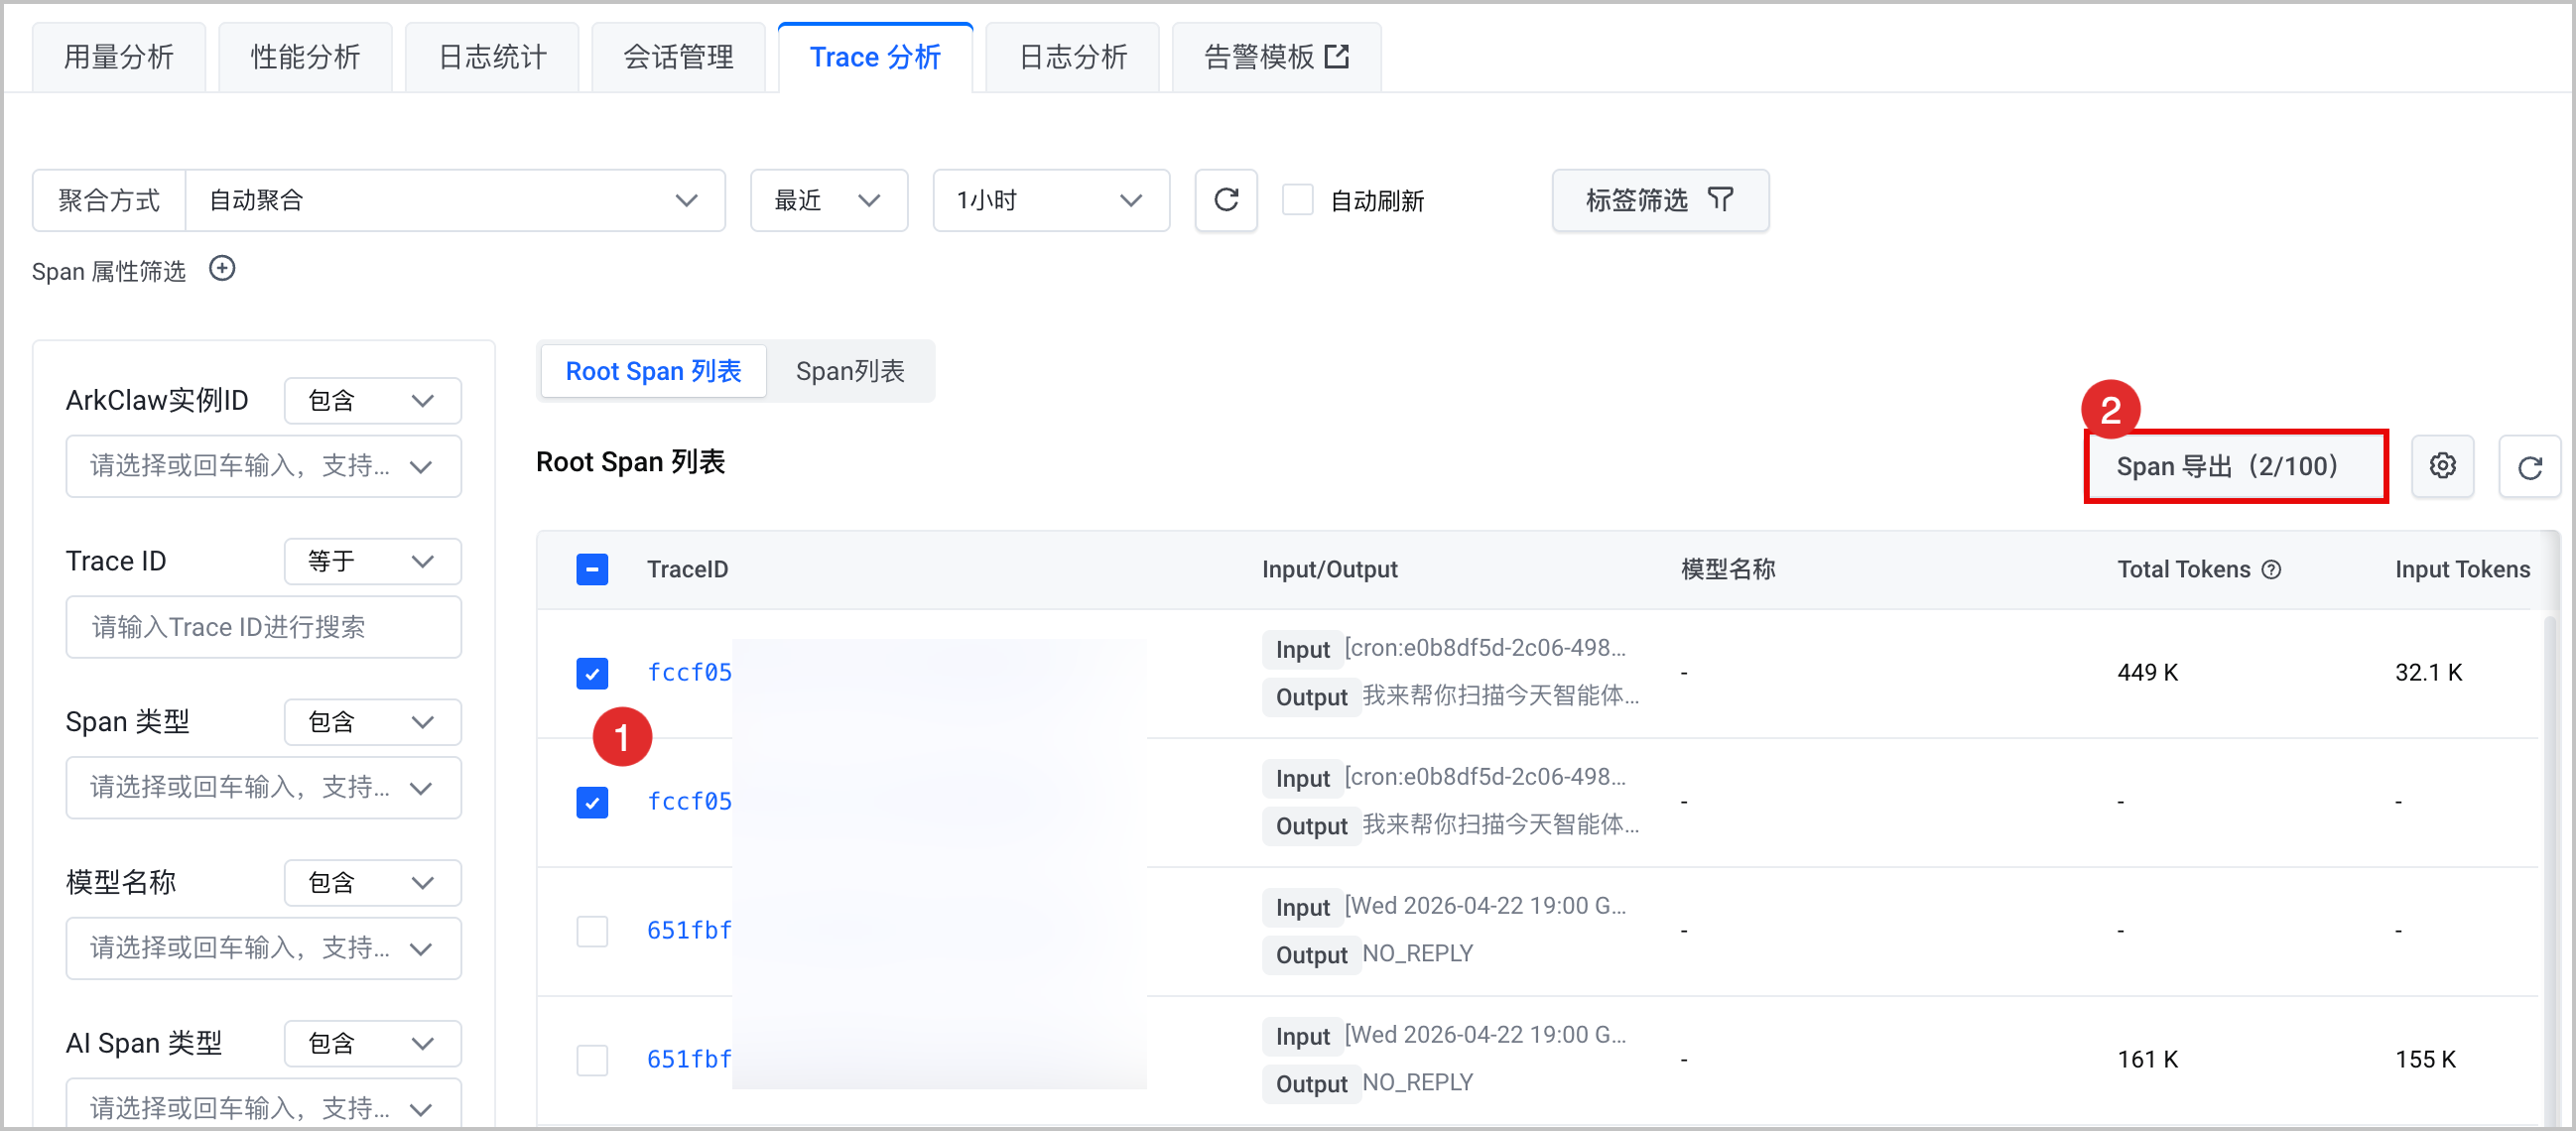This screenshot has width=2576, height=1131.
Task: Open the column settings gear icon
Action: click(x=2442, y=466)
